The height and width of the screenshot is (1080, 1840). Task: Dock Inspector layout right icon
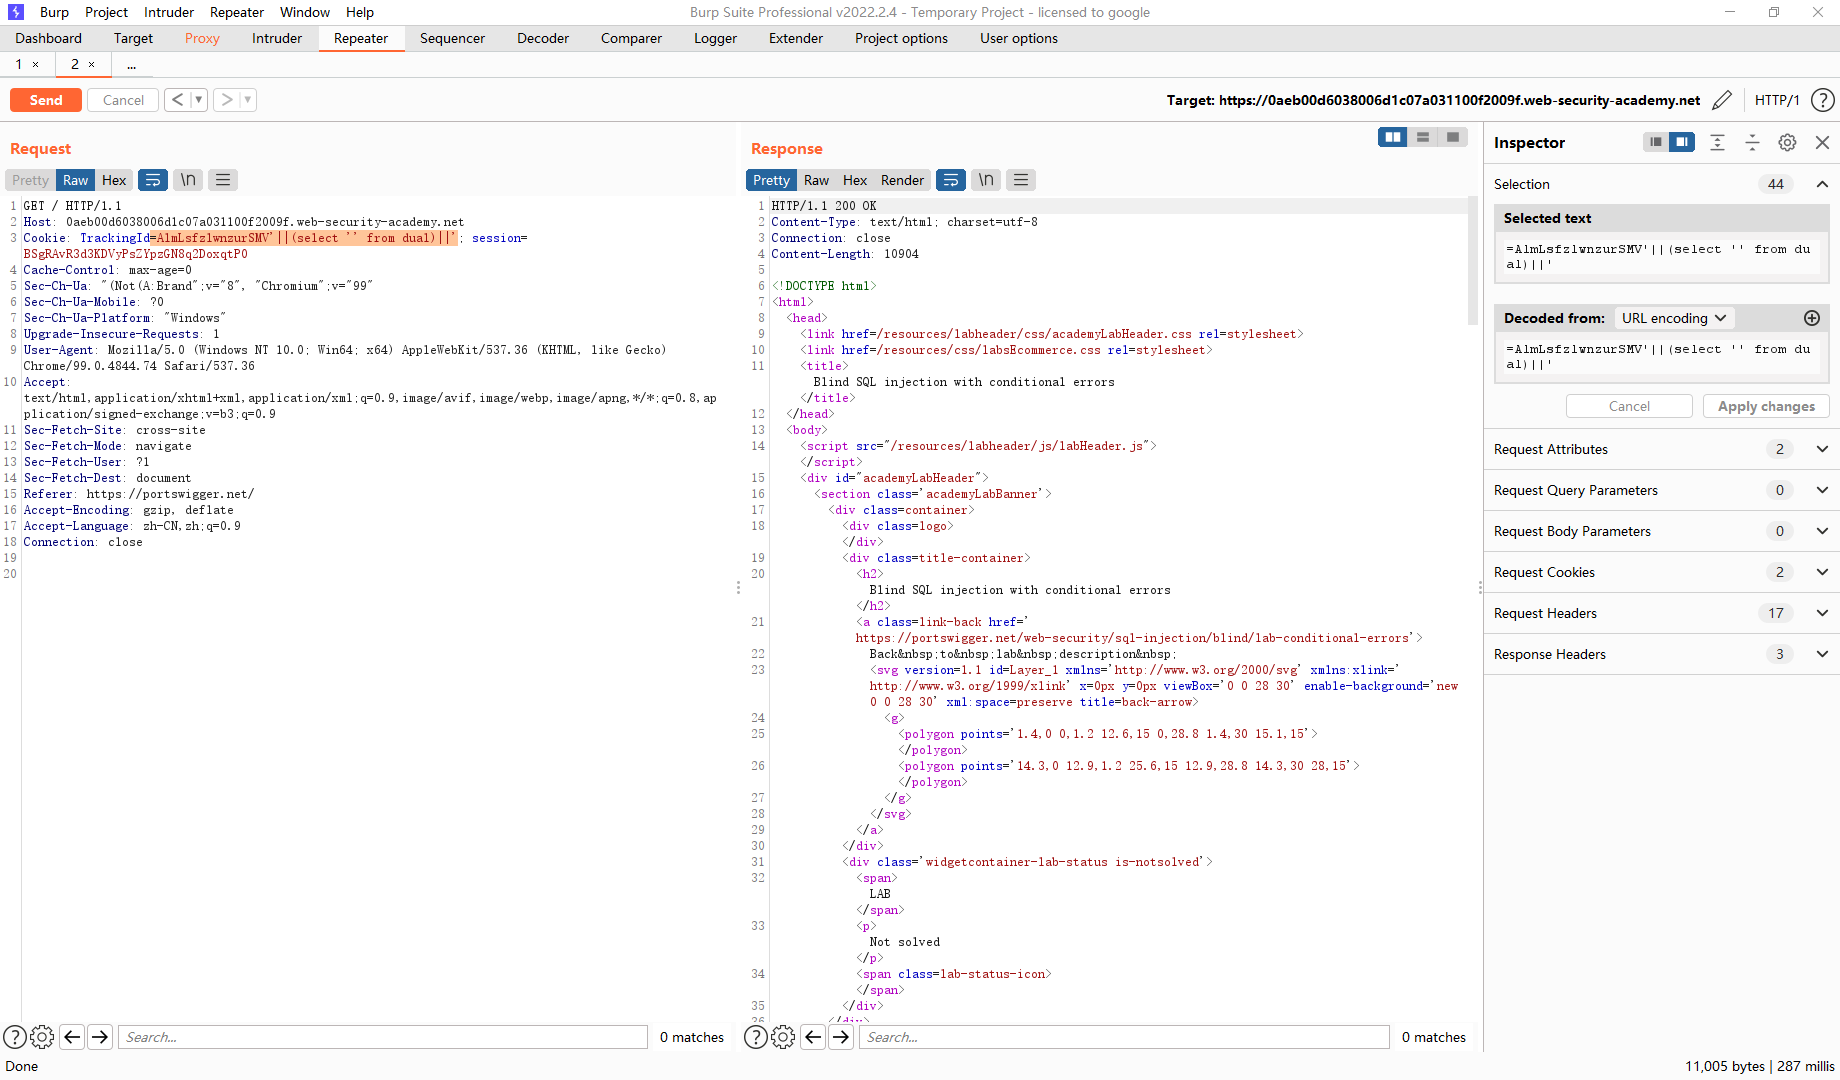tap(1682, 142)
